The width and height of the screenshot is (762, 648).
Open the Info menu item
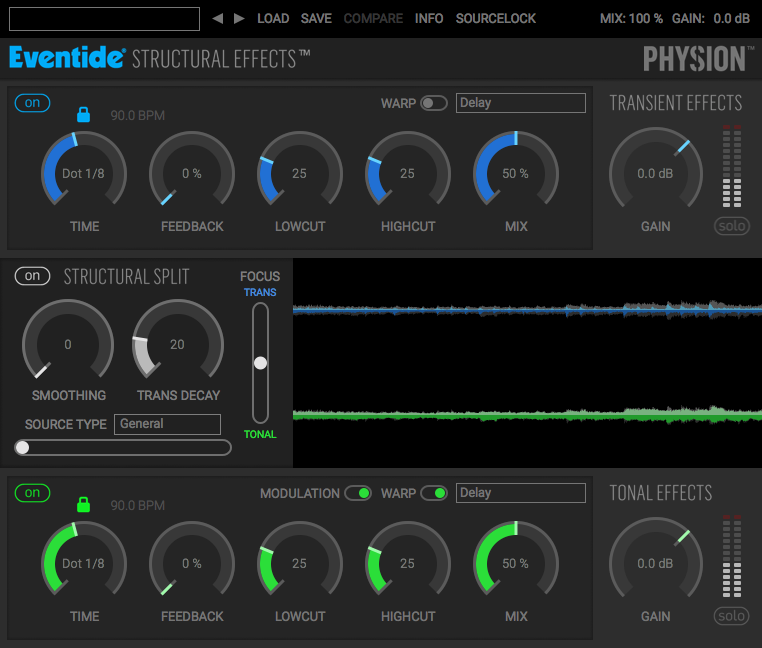[x=429, y=18]
